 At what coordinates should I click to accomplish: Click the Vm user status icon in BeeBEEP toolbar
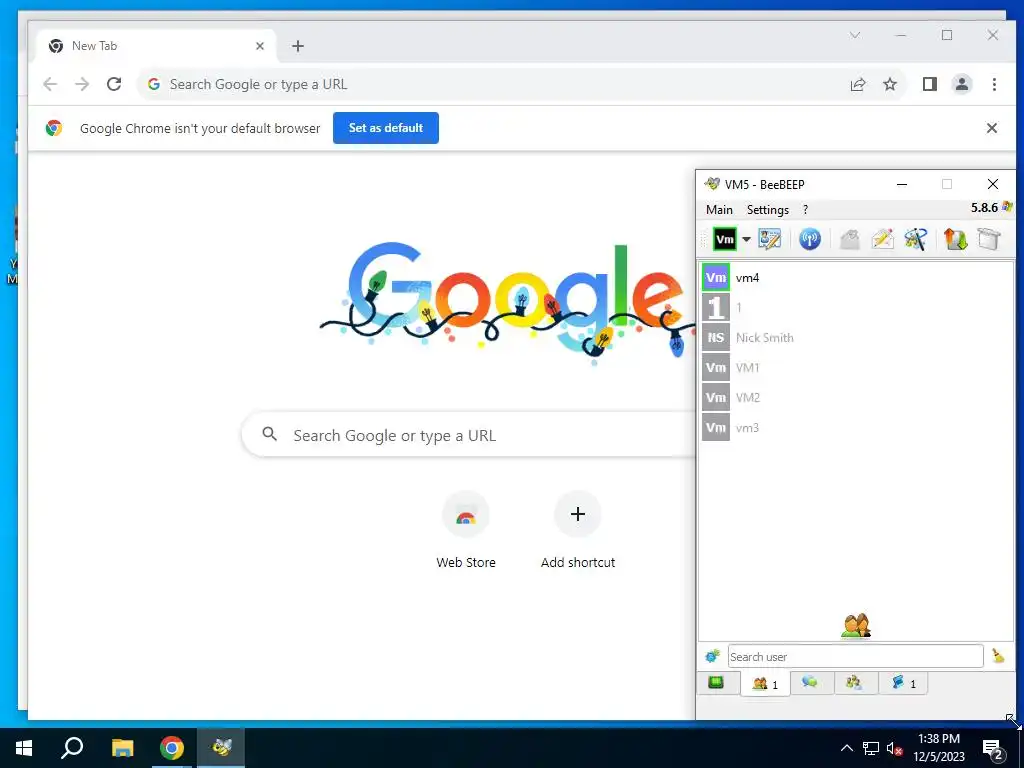tap(724, 240)
